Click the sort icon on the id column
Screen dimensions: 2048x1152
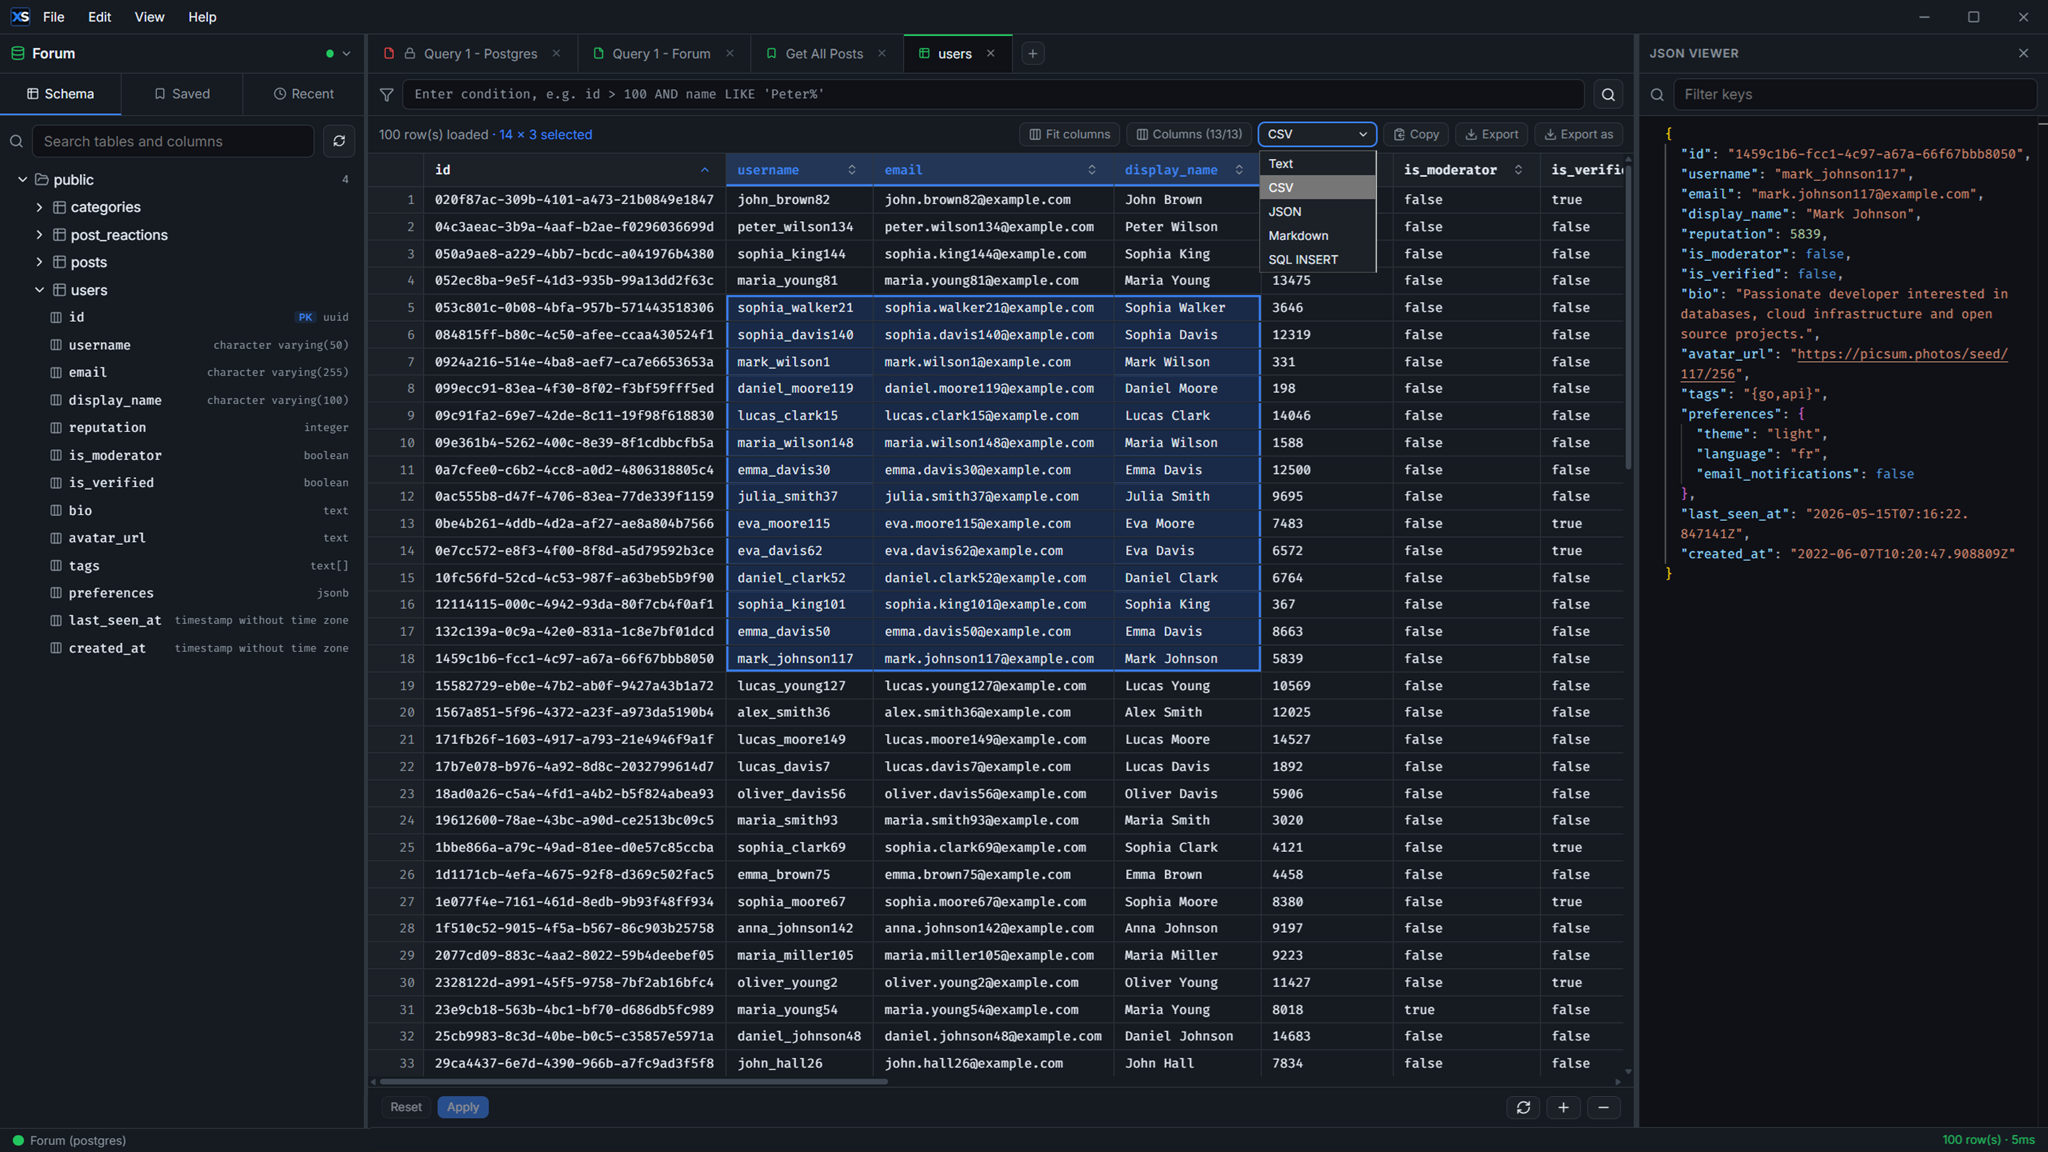tap(704, 170)
